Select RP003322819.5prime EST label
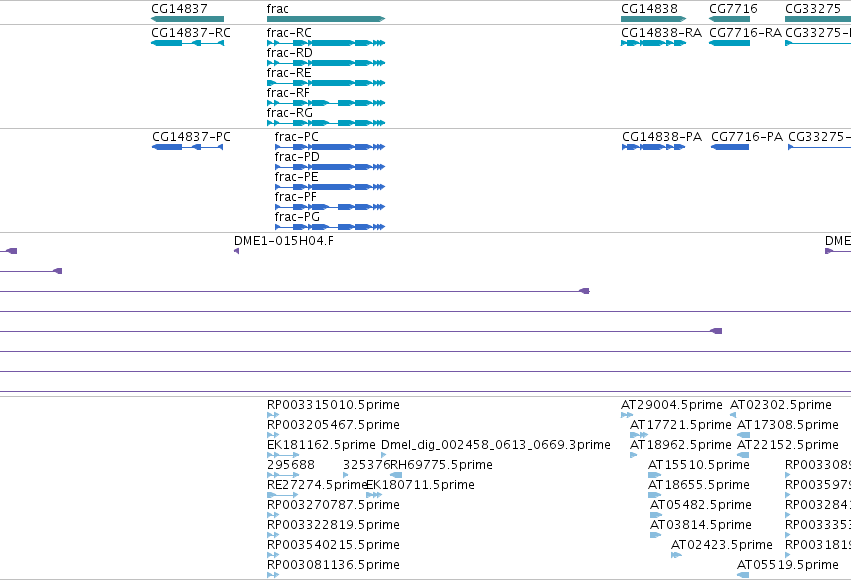Image resolution: width=851 pixels, height=580 pixels. click(333, 525)
